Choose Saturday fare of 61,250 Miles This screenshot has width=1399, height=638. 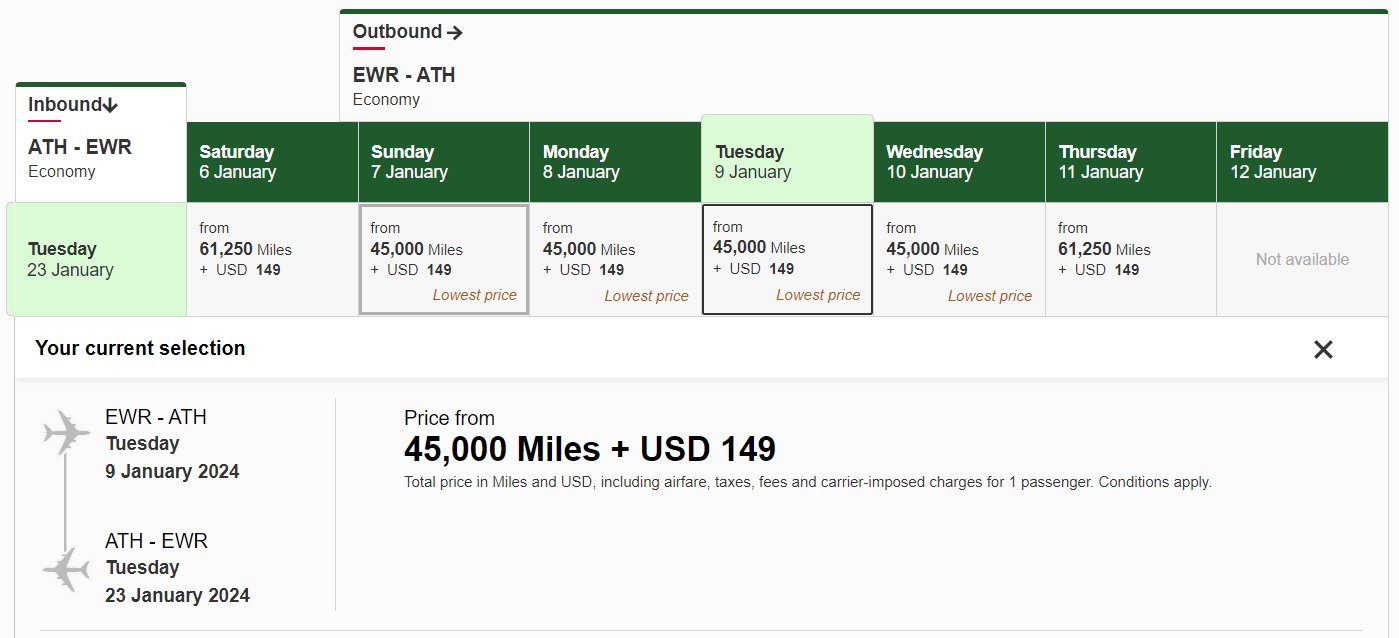[x=272, y=260]
